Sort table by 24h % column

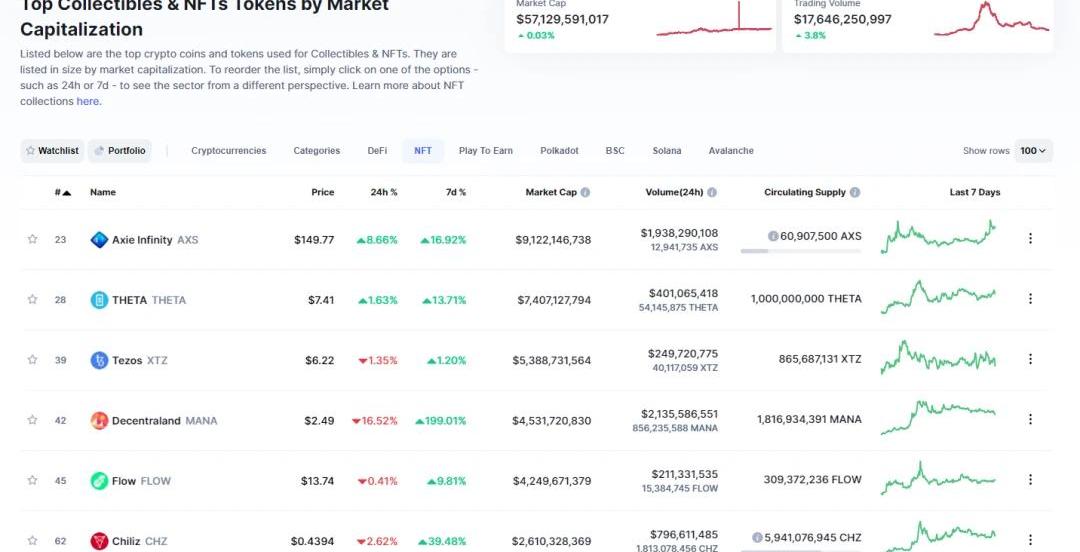[x=384, y=192]
